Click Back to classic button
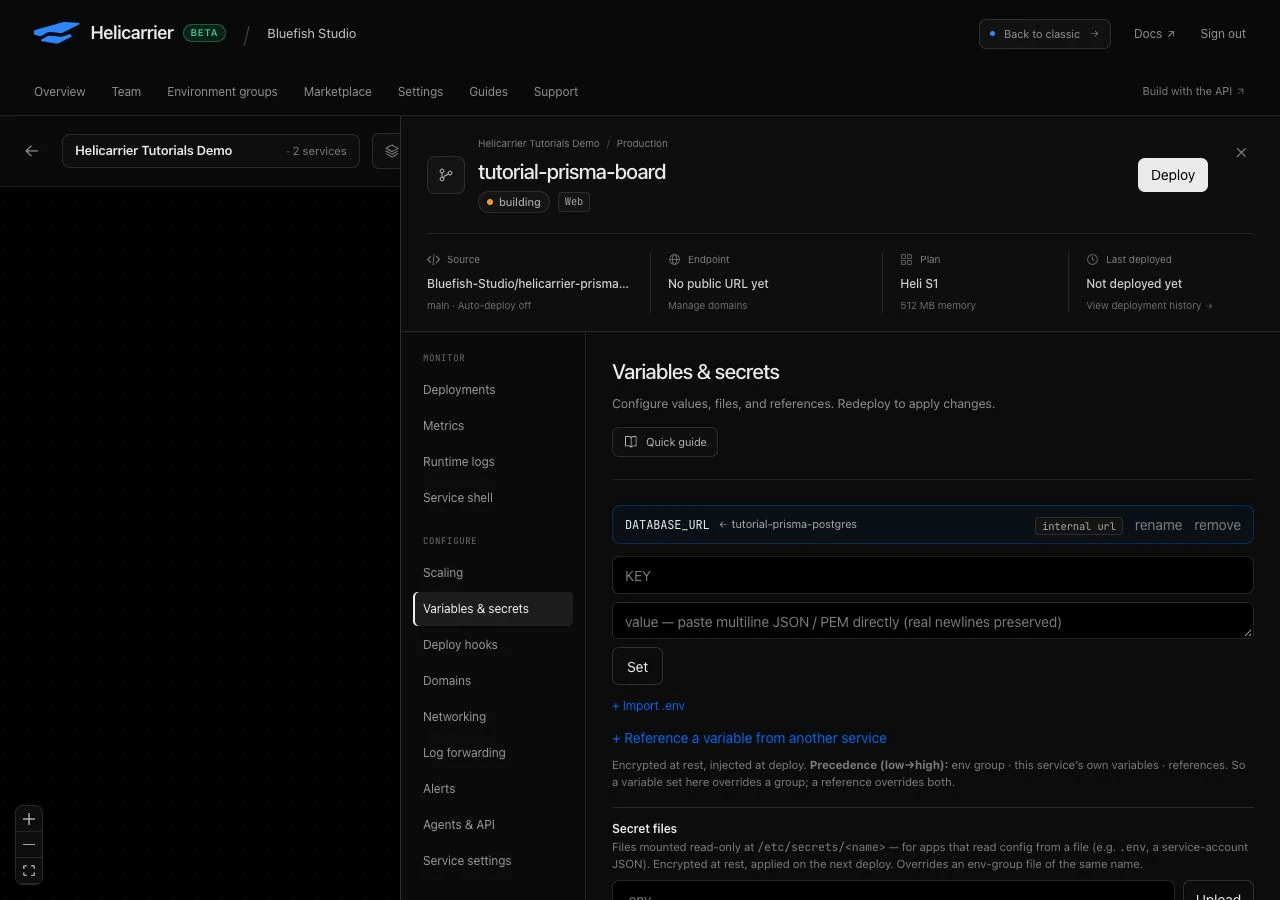Viewport: 1280px width, 900px height. tap(1045, 34)
